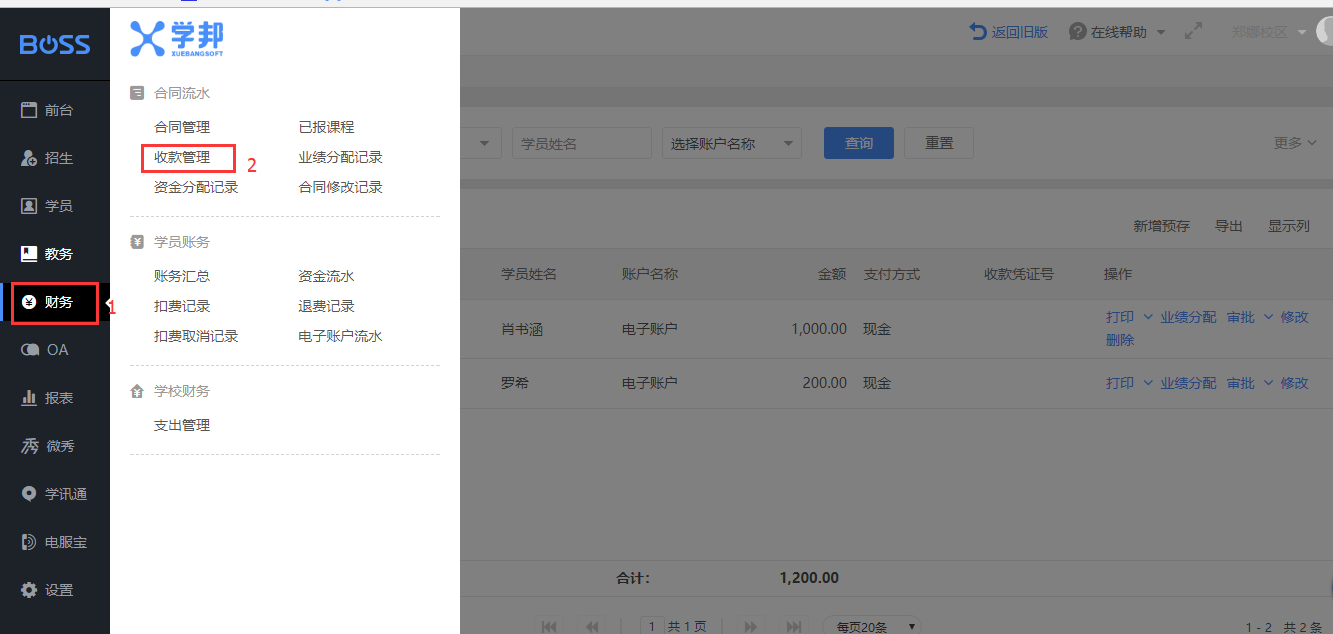Click the fullscreen expand icon

click(x=1193, y=32)
